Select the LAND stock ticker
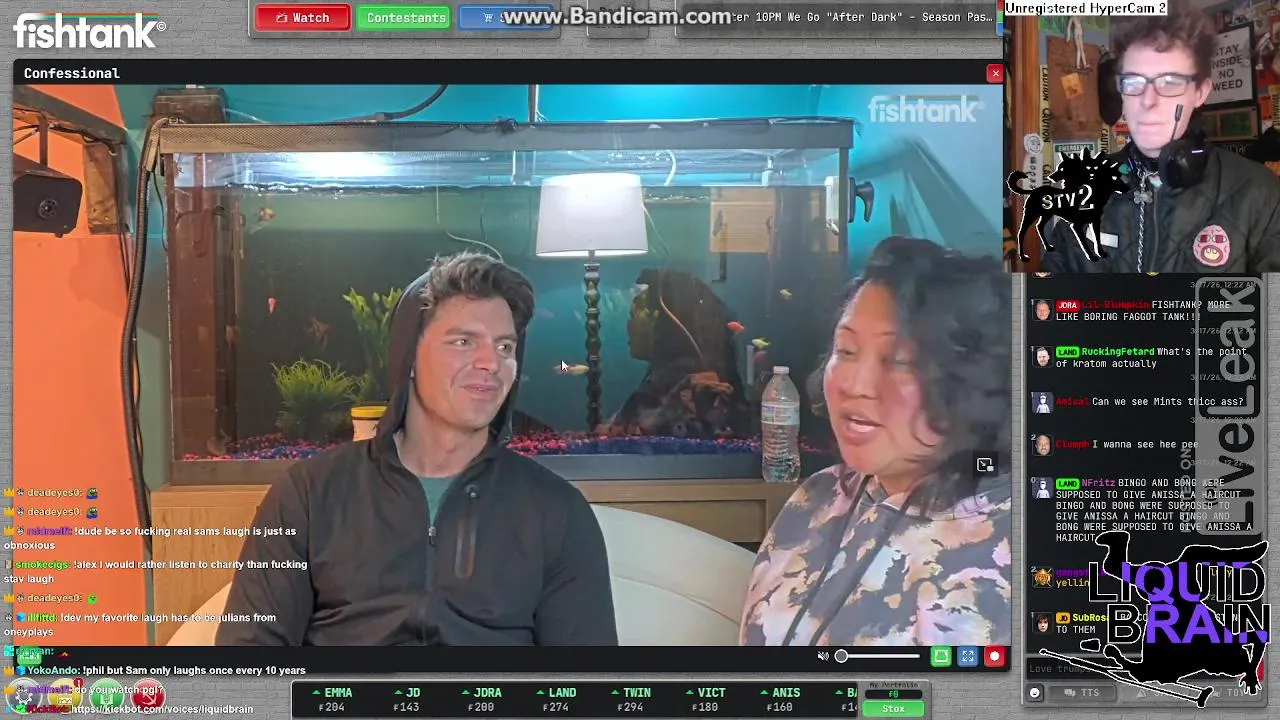Screen dimensions: 1280x720 click(556, 699)
